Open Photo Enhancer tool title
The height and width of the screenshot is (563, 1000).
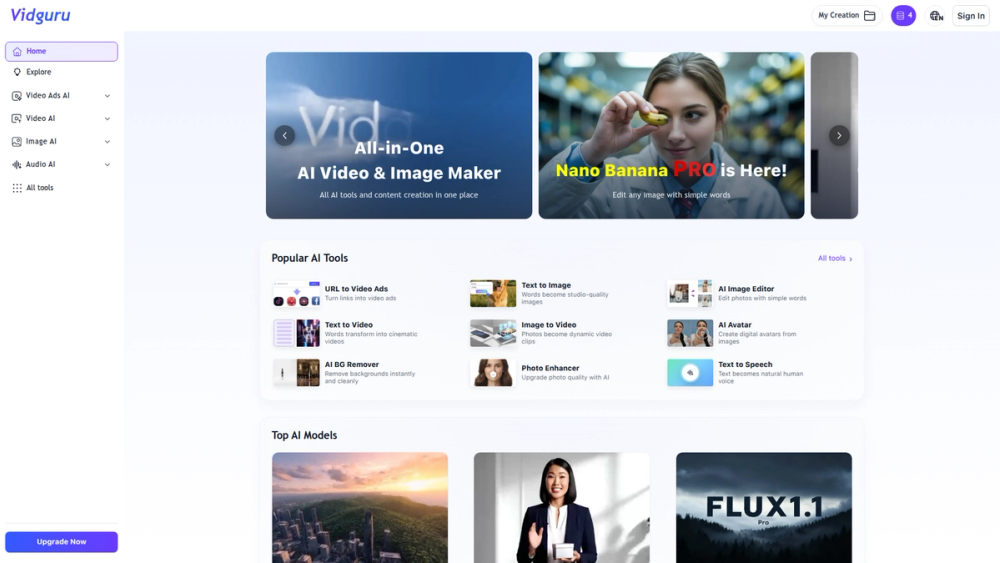[550, 368]
